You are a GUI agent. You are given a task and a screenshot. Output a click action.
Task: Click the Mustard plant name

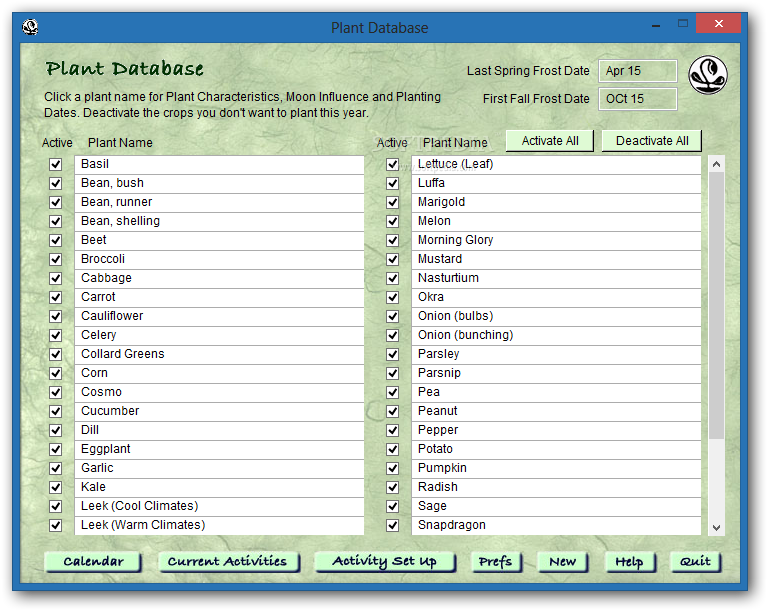pyautogui.click(x=556, y=259)
